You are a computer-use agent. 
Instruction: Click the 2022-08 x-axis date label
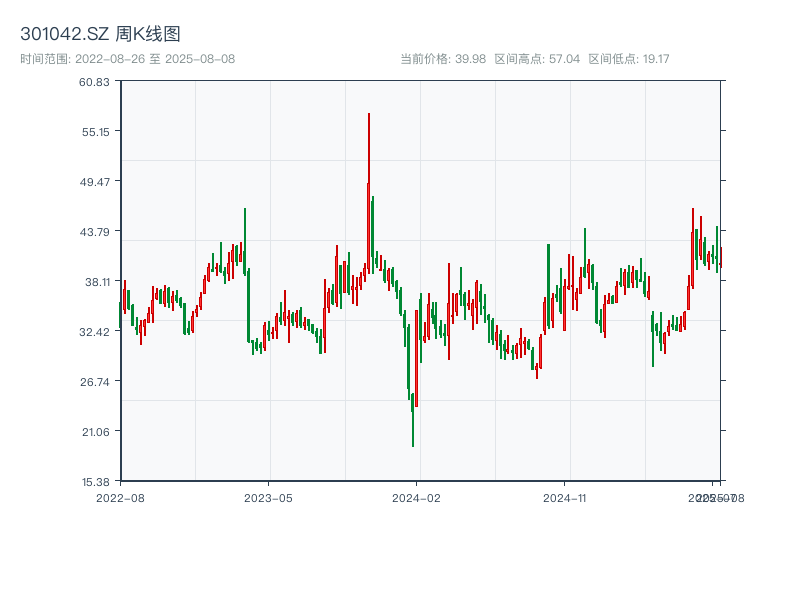pyautogui.click(x=120, y=497)
